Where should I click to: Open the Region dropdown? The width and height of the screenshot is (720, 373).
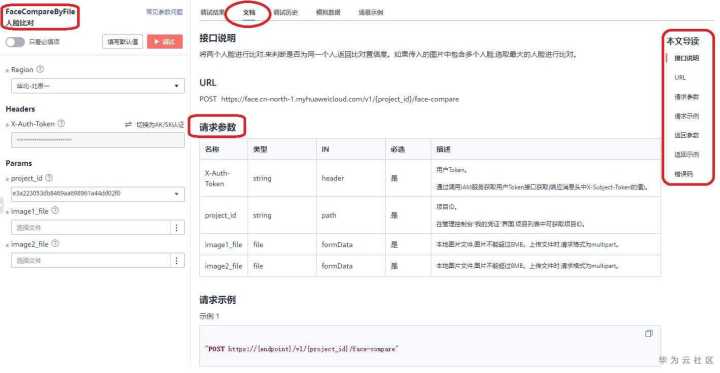tap(98, 86)
